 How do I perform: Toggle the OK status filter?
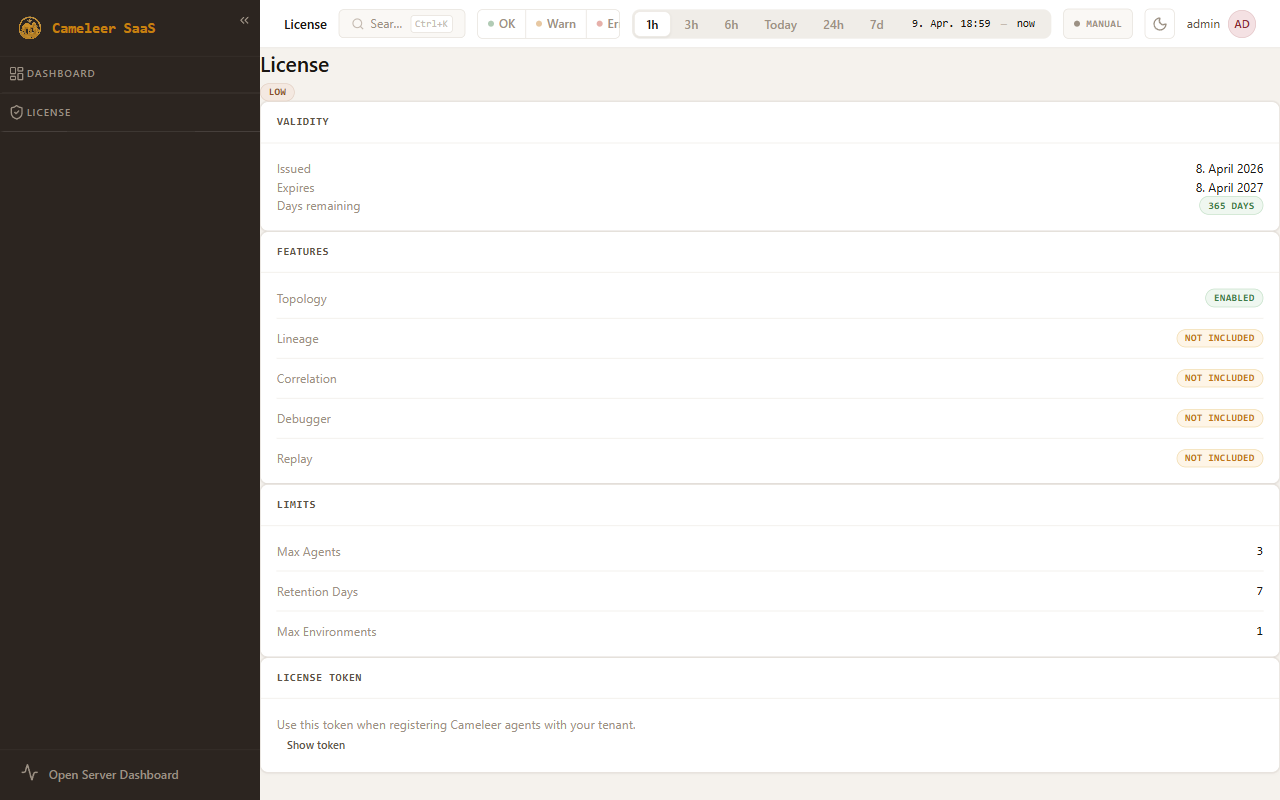[x=502, y=24]
